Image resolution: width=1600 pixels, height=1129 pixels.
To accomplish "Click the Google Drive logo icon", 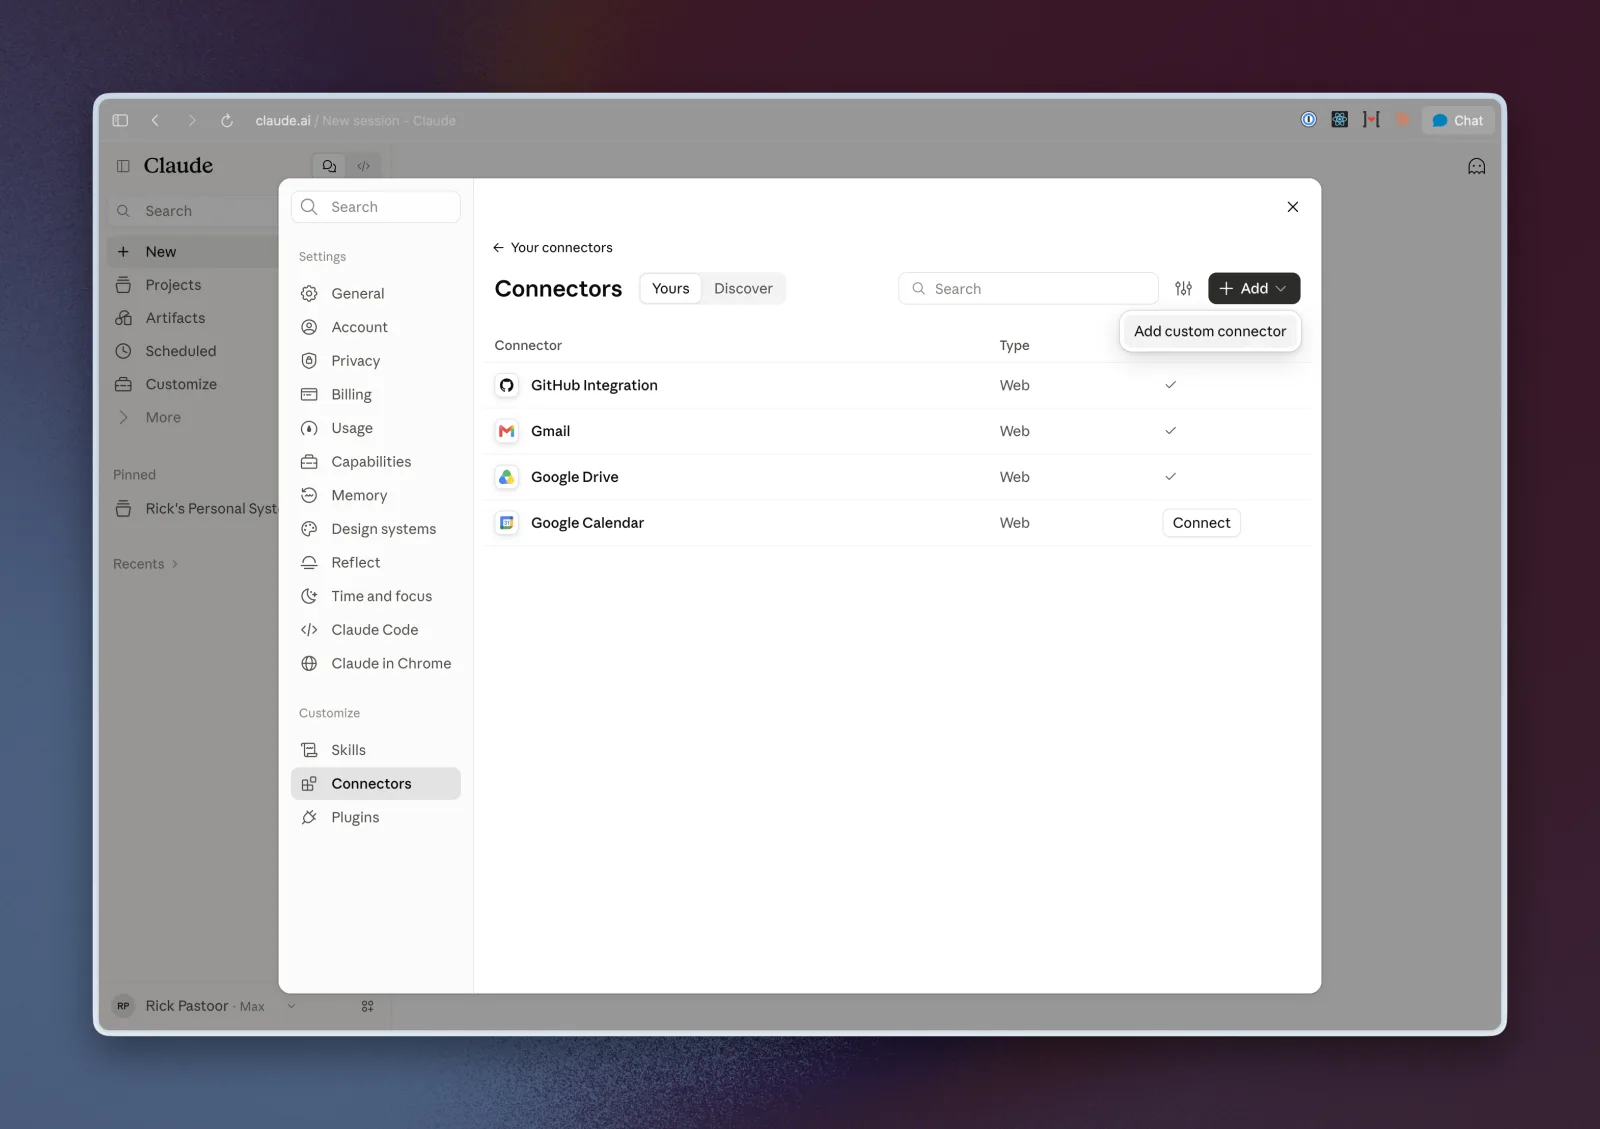I will pyautogui.click(x=507, y=477).
